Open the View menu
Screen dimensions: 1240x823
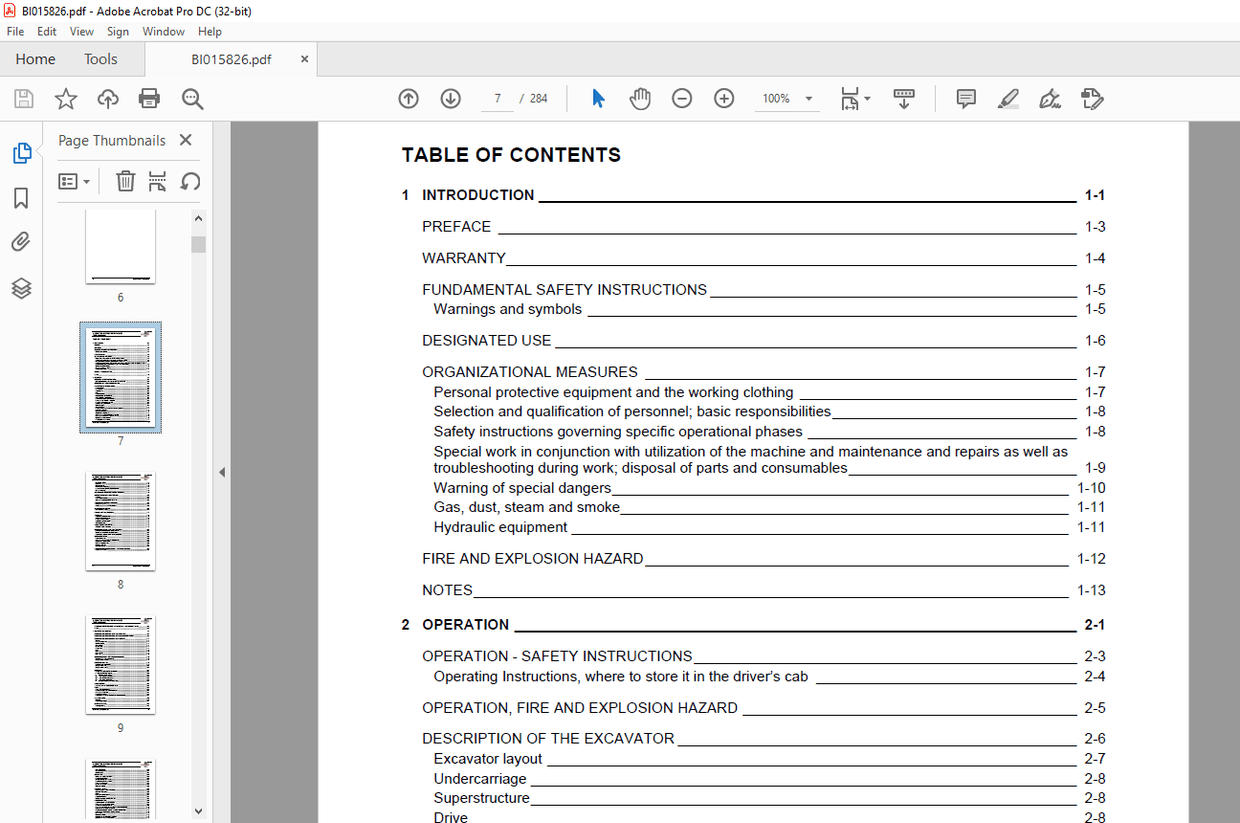pyautogui.click(x=82, y=31)
